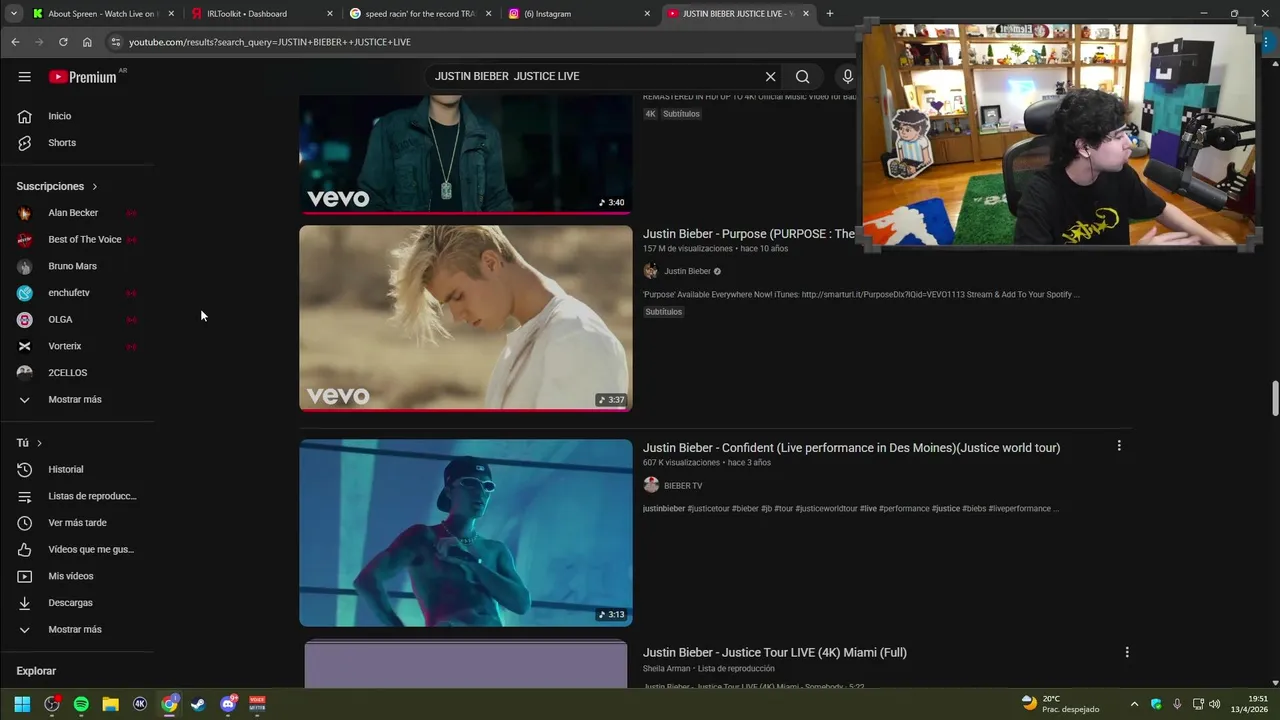Open volume control in system tray

(x=1214, y=704)
